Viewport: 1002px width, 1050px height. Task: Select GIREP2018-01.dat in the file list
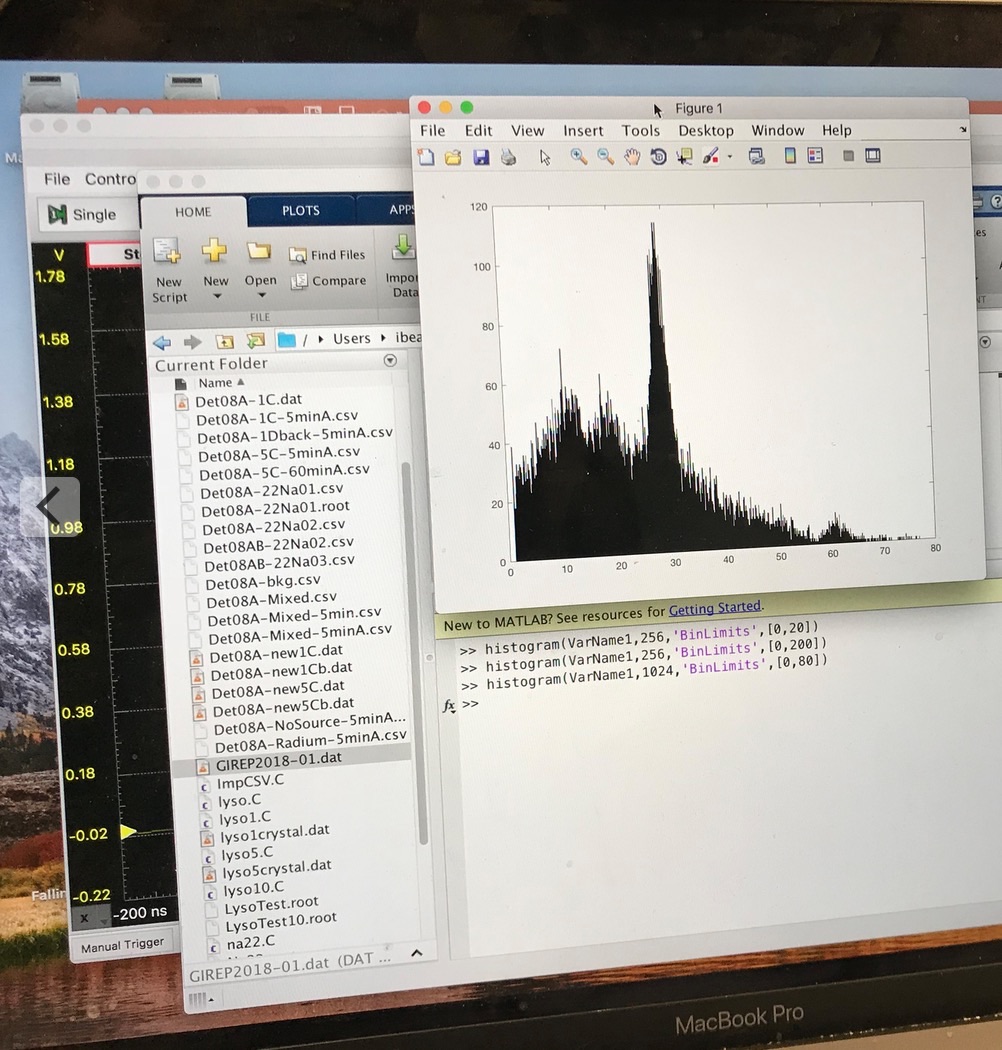coord(279,758)
